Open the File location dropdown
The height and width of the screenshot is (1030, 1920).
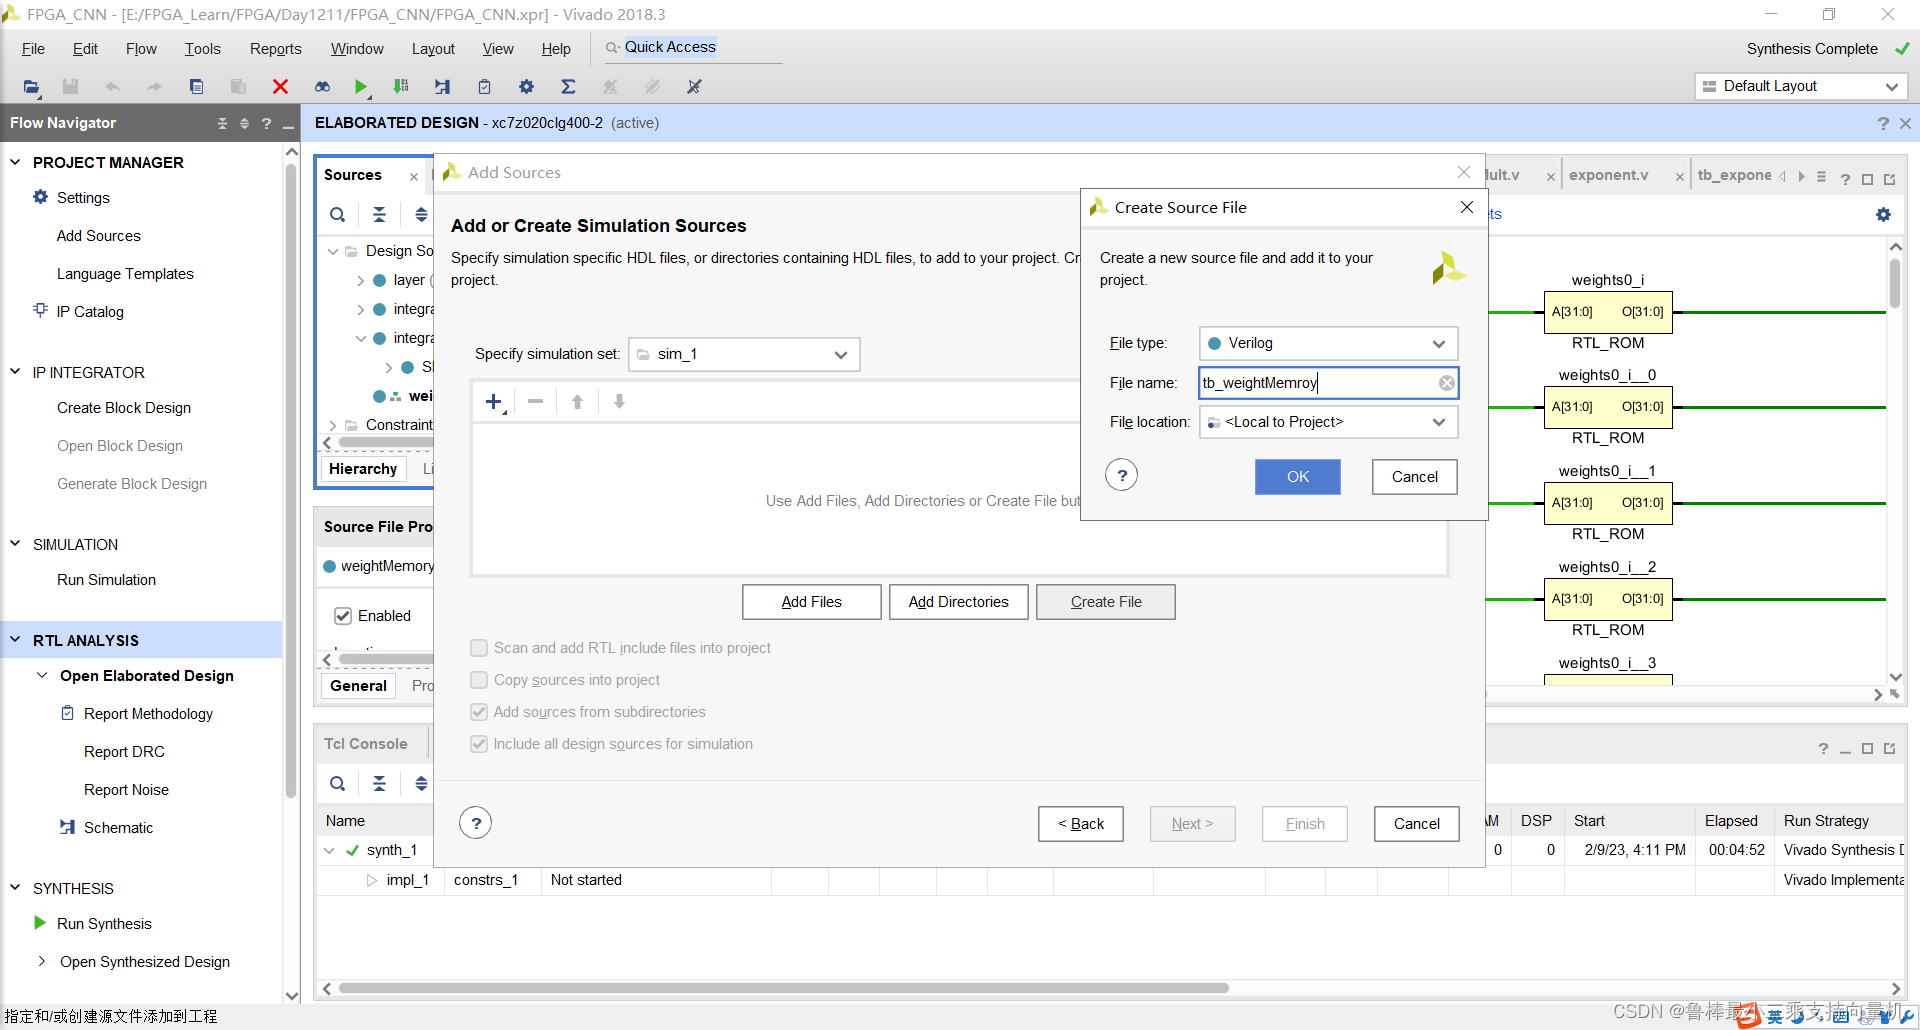tap(1328, 422)
